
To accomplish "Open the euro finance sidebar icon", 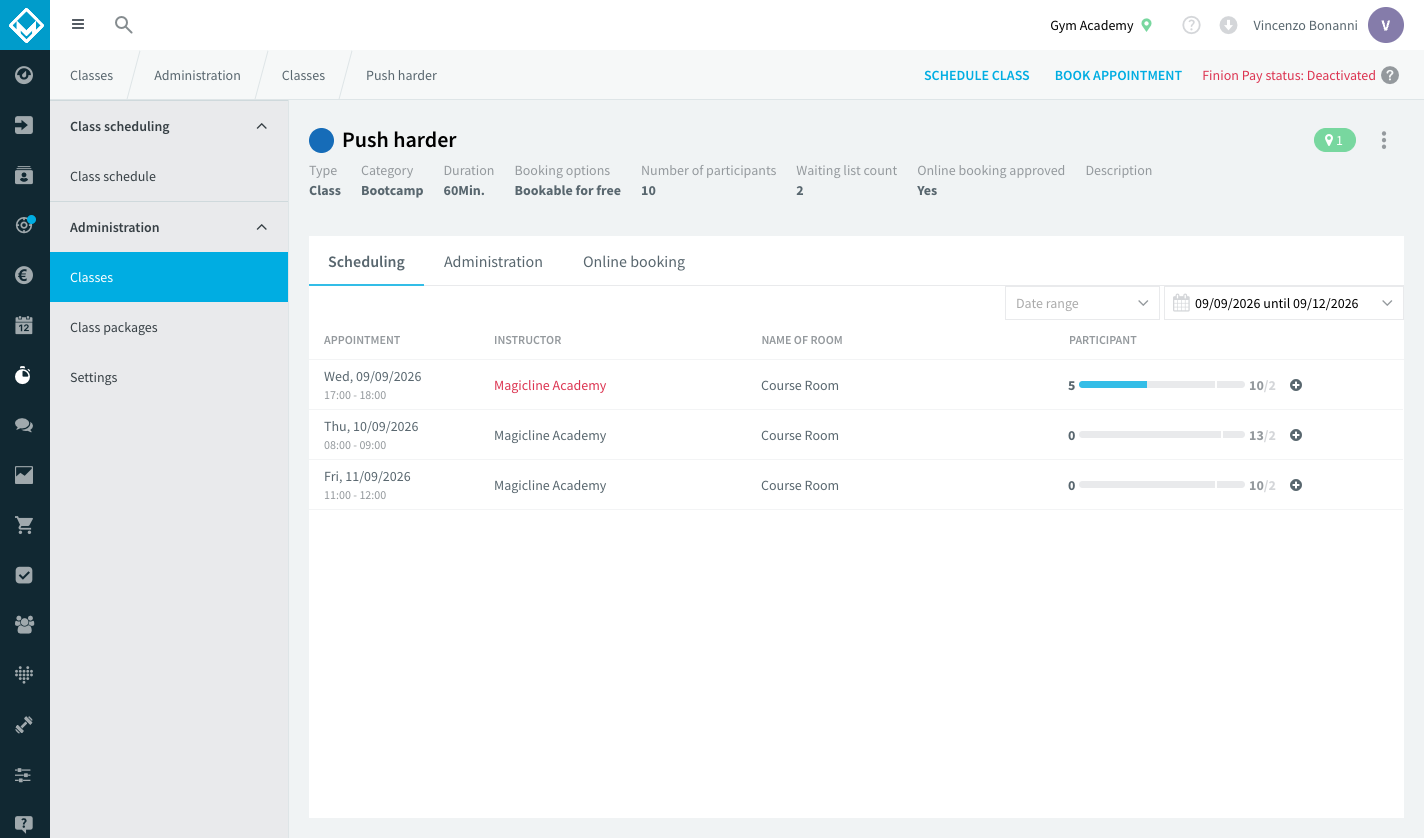I will pyautogui.click(x=25, y=275).
